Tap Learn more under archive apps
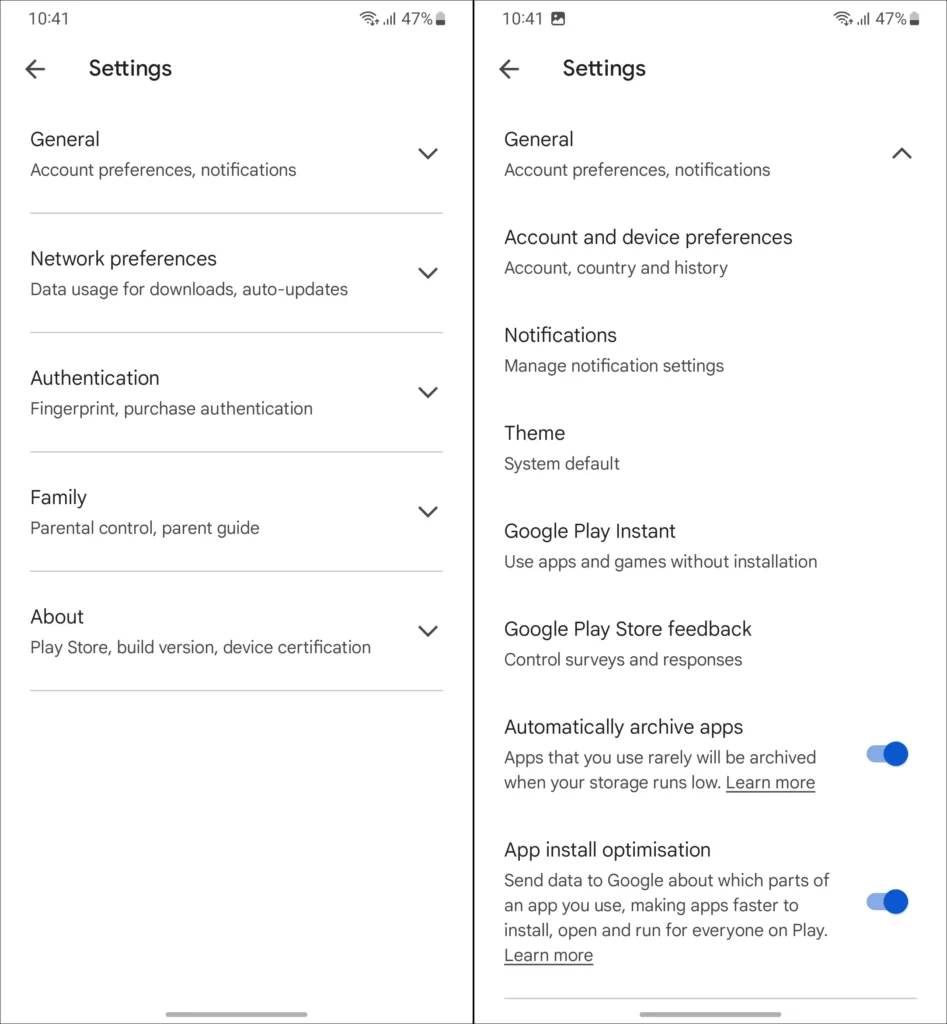 (x=770, y=782)
